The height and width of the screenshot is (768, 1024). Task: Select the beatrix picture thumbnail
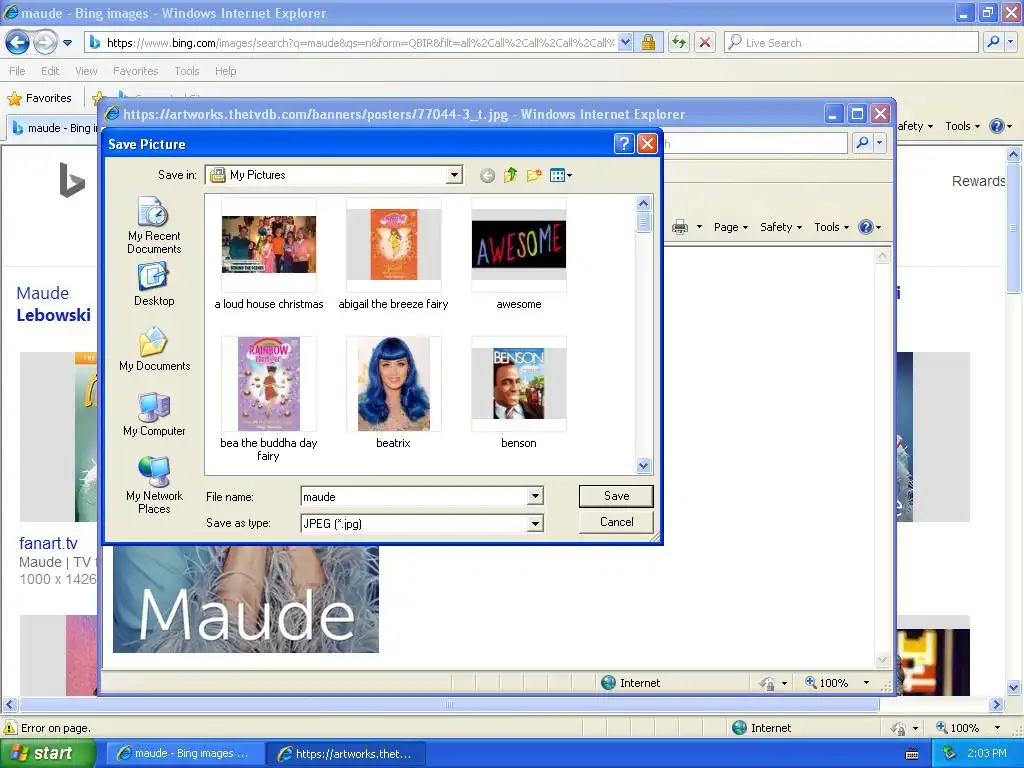click(x=393, y=392)
